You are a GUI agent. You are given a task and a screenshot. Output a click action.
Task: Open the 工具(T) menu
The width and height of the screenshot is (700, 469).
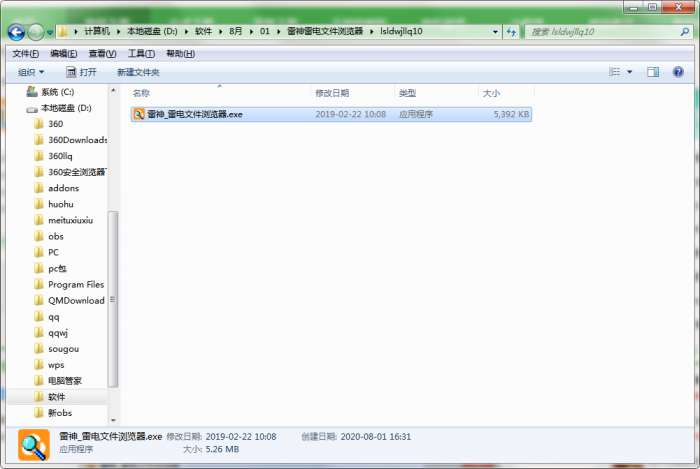[x=141, y=54]
